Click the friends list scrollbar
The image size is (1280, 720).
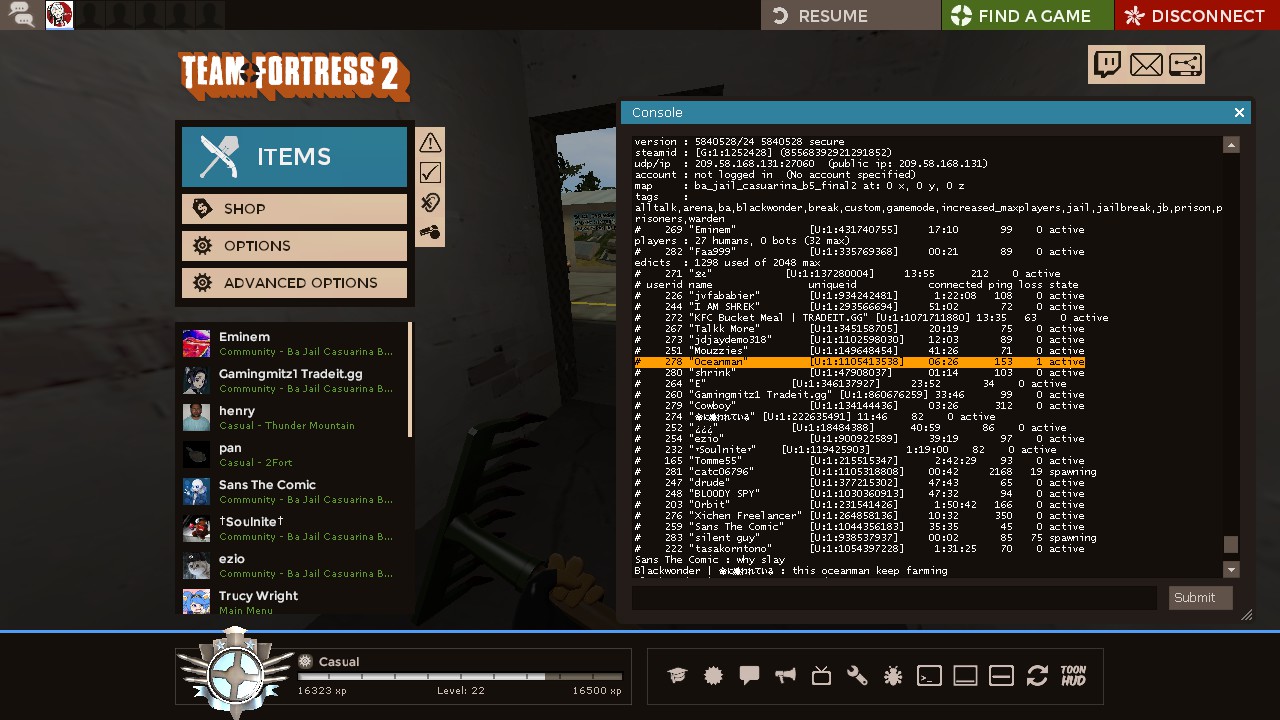[x=410, y=379]
